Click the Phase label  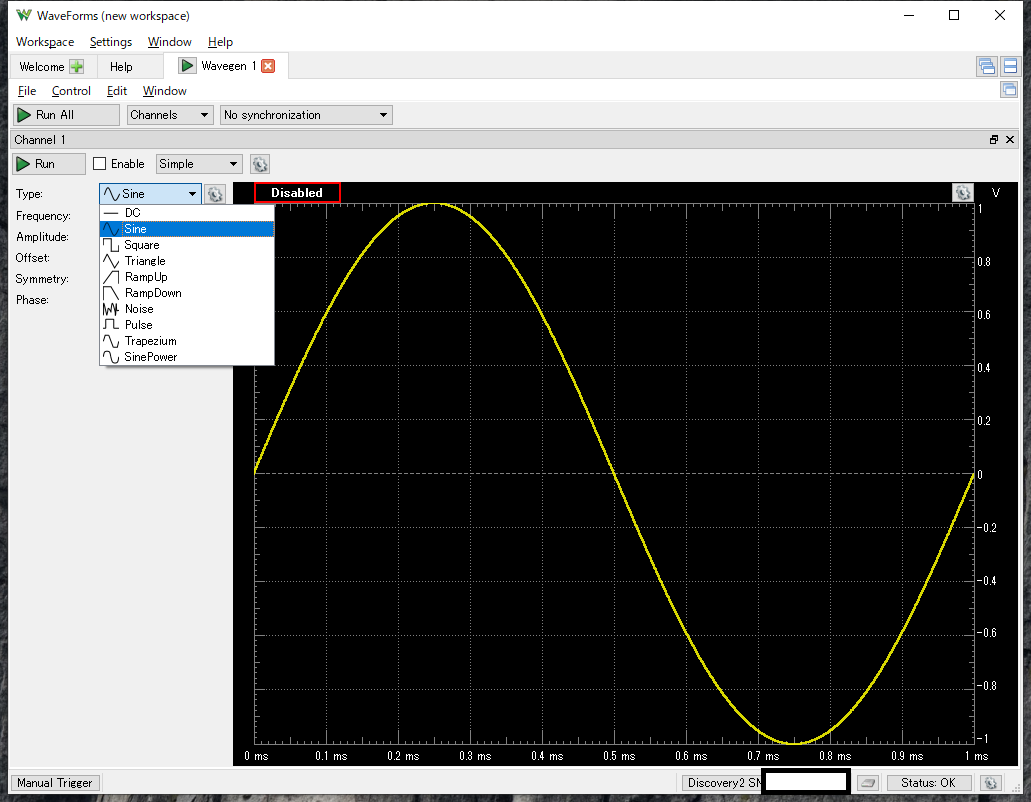[x=32, y=300]
